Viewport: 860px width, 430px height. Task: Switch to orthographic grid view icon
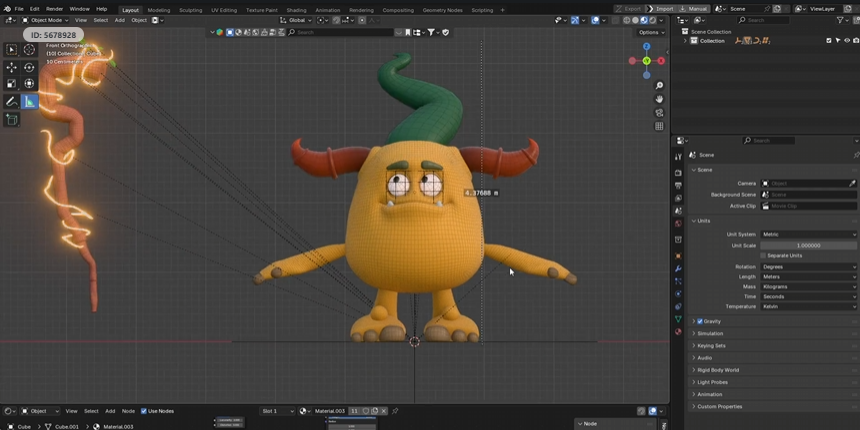[659, 127]
